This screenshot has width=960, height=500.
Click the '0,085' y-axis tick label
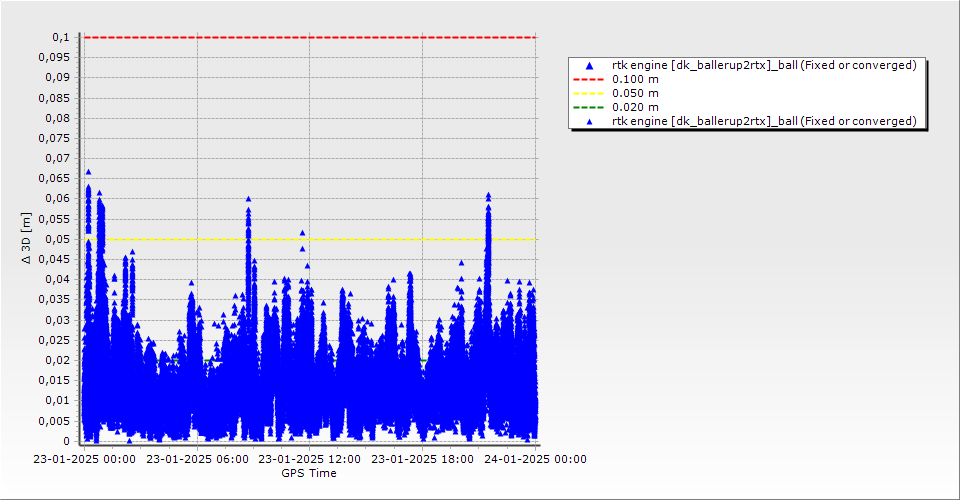tap(54, 98)
